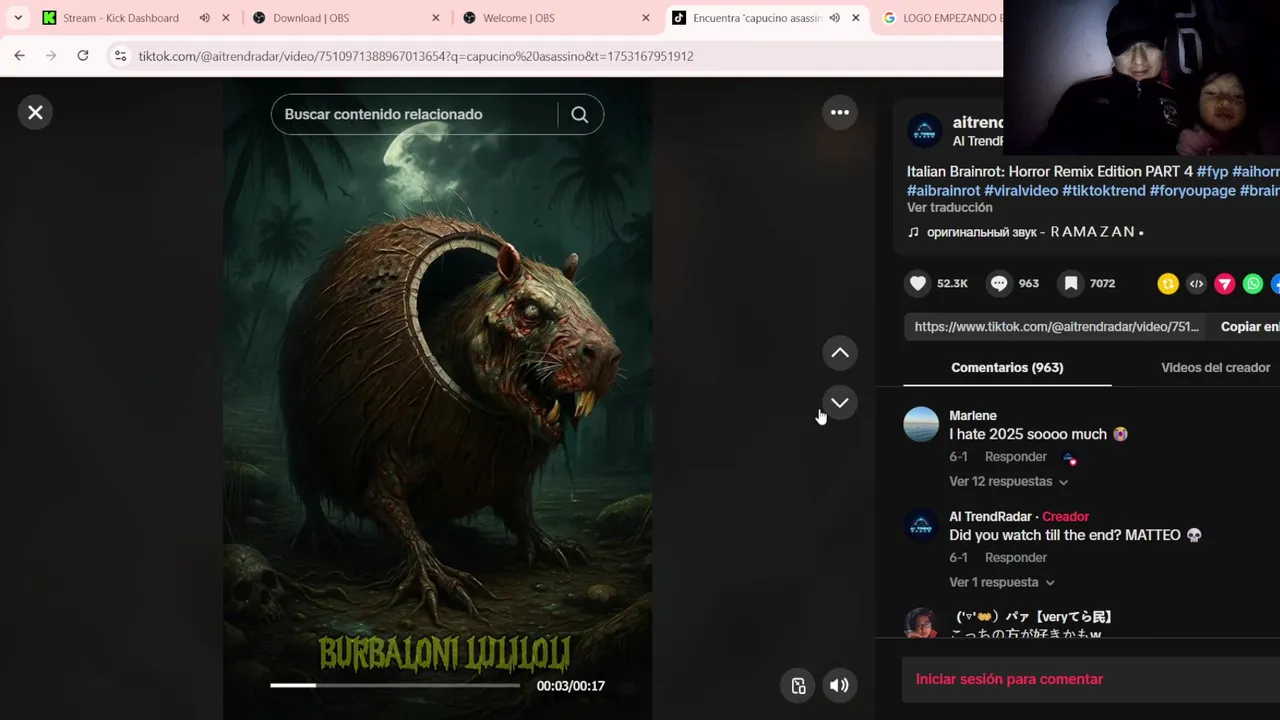Go to next video with the down arrow
This screenshot has width=1280, height=720.
840,402
